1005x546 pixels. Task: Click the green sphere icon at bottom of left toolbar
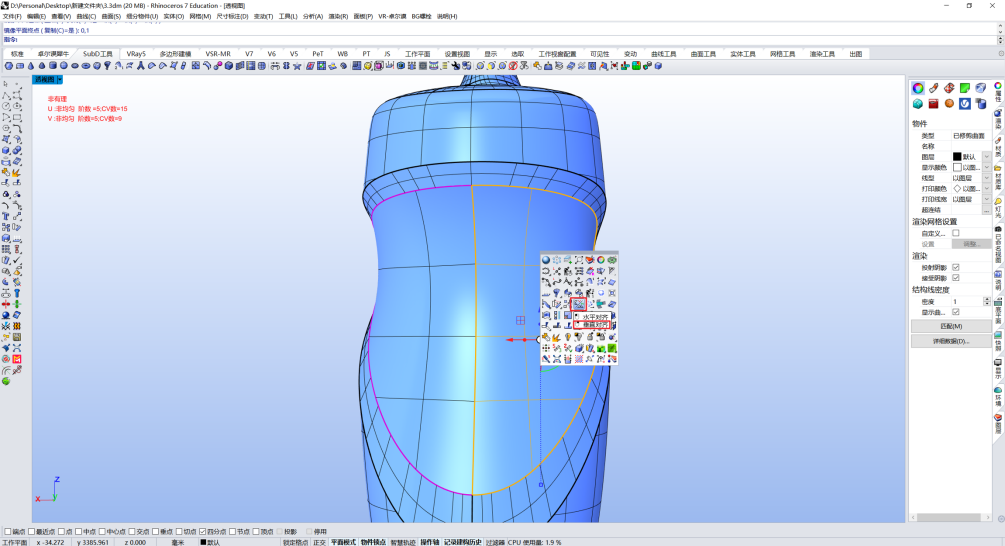(x=6, y=381)
